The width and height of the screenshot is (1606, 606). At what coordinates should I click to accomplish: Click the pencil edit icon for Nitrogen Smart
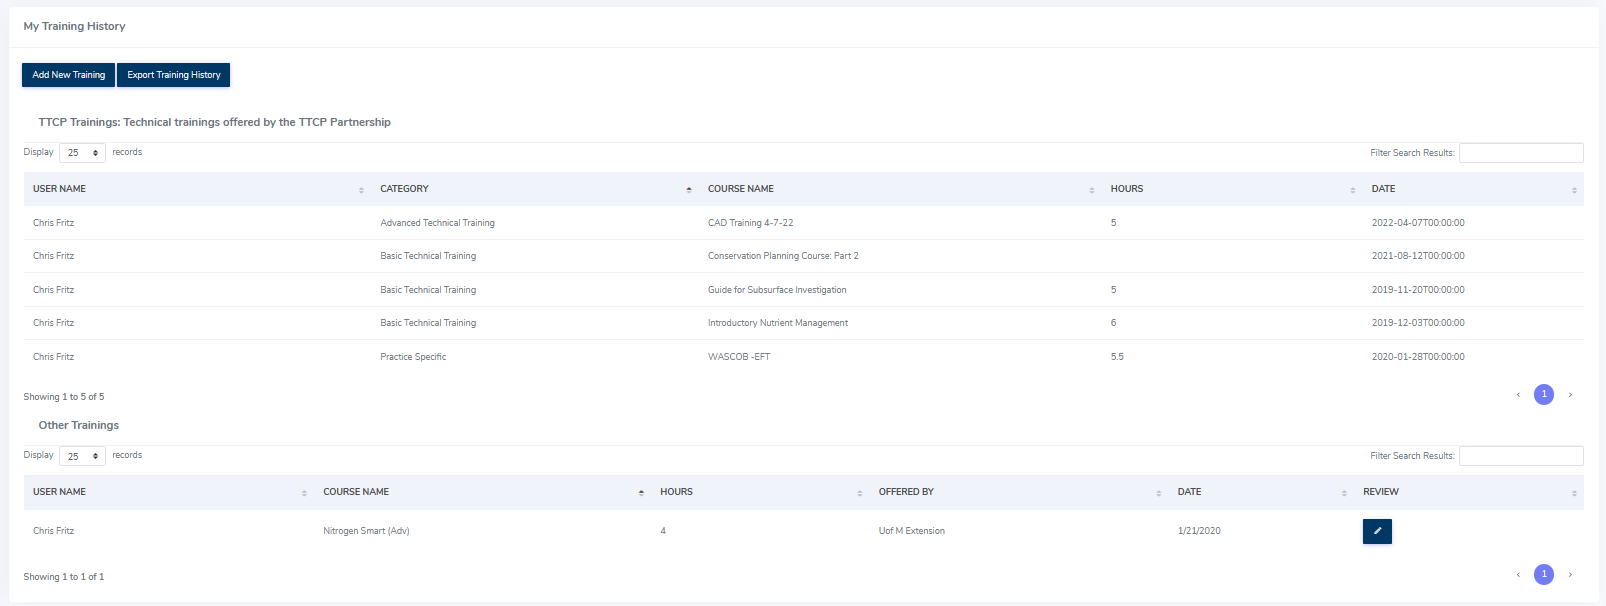pos(1377,531)
